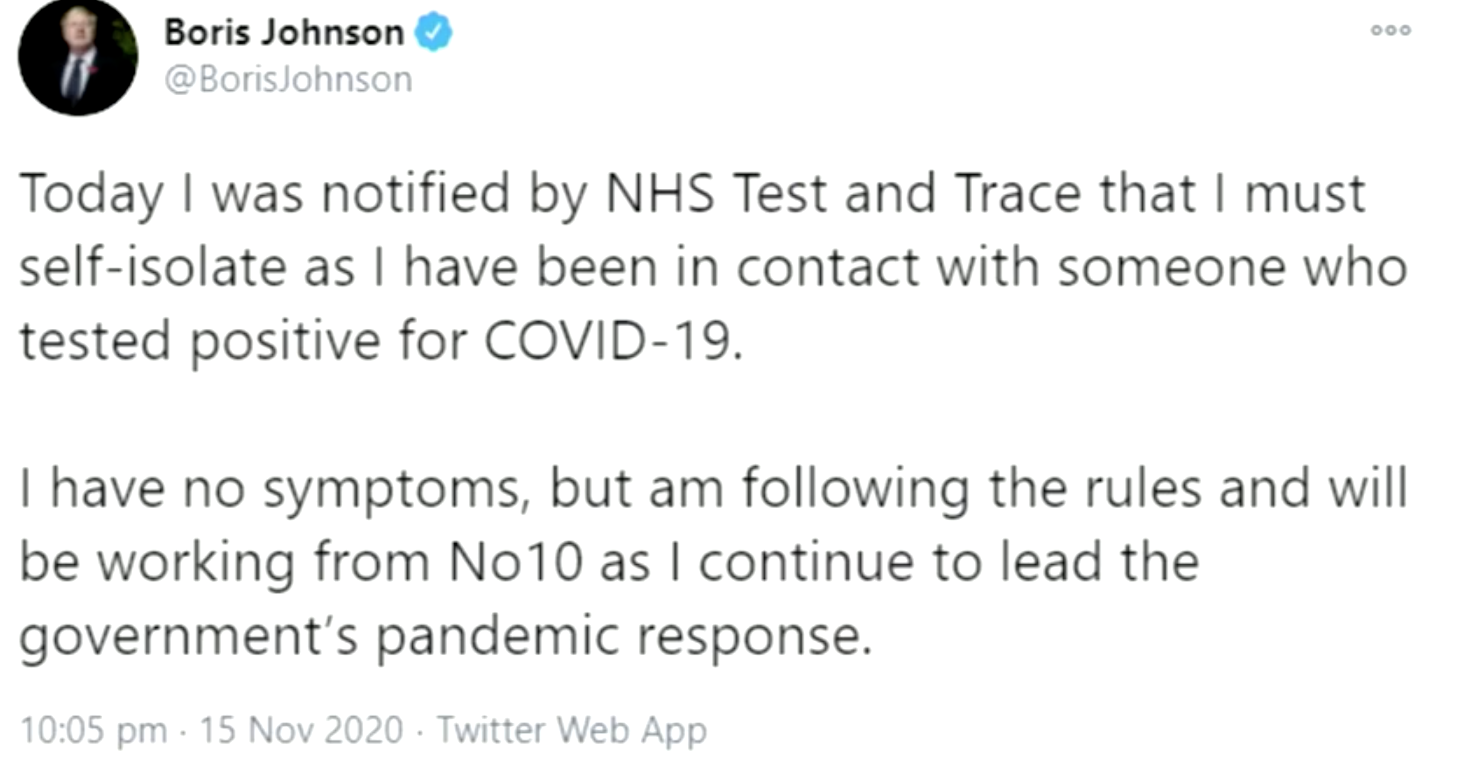Open the "Twitter Web App" source link

click(571, 730)
